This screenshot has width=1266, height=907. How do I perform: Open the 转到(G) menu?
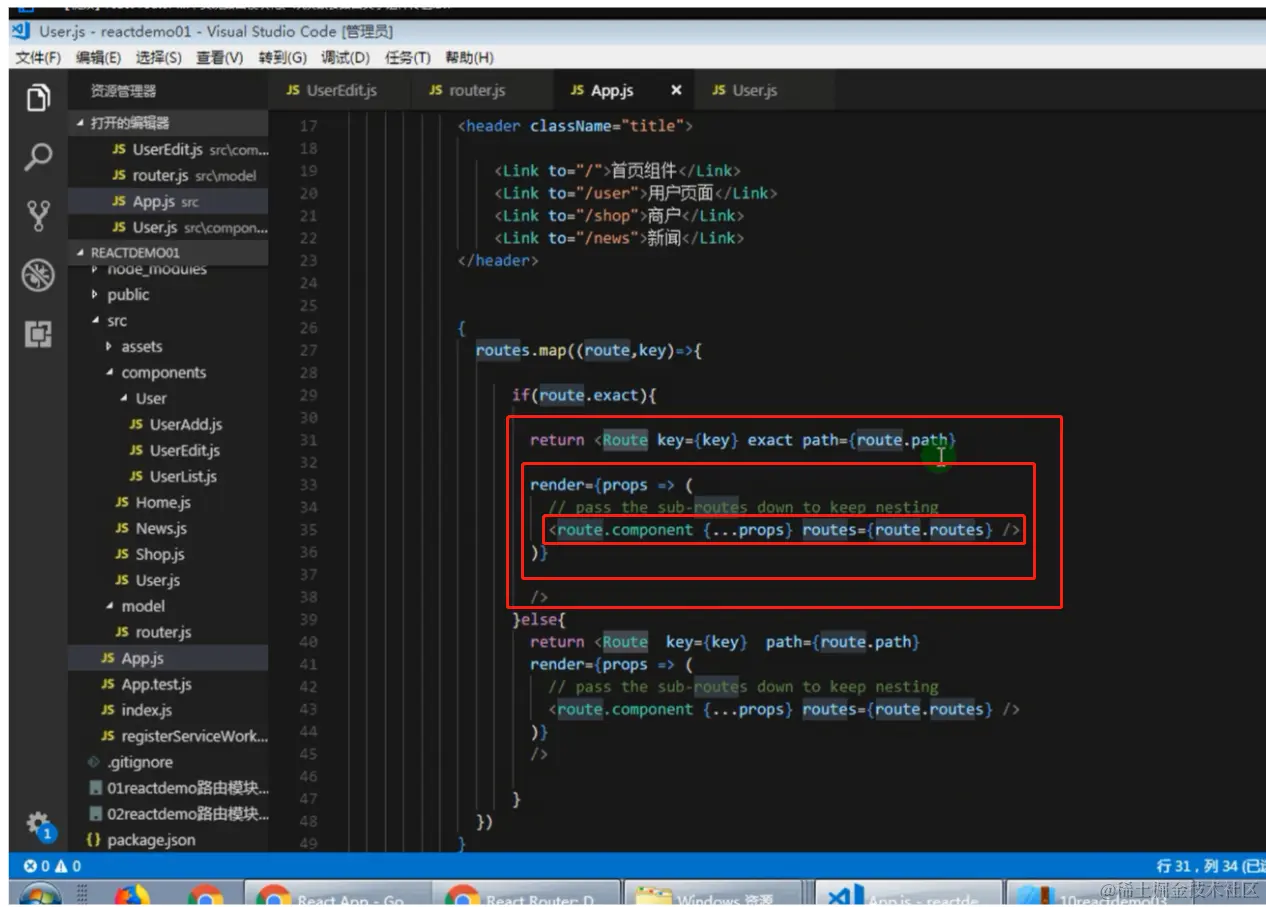(283, 58)
